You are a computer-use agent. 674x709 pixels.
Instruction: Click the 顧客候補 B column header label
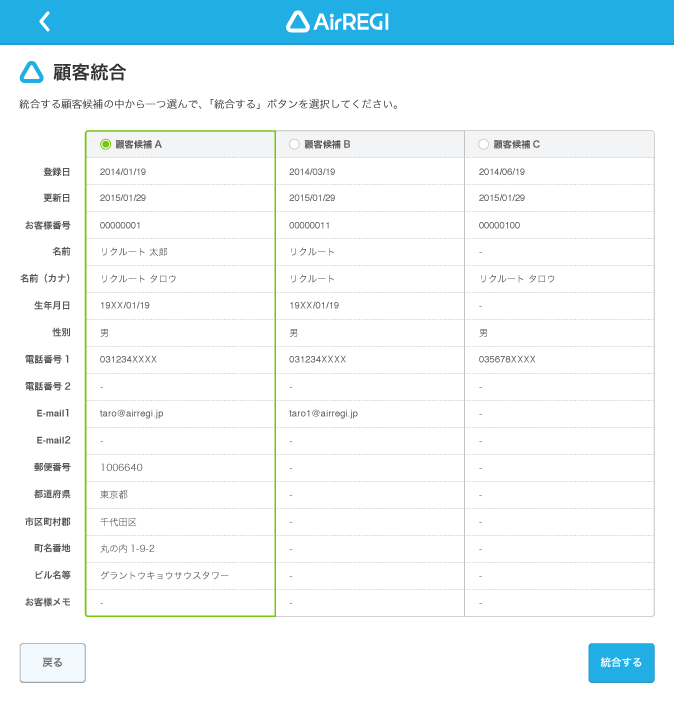point(327,144)
